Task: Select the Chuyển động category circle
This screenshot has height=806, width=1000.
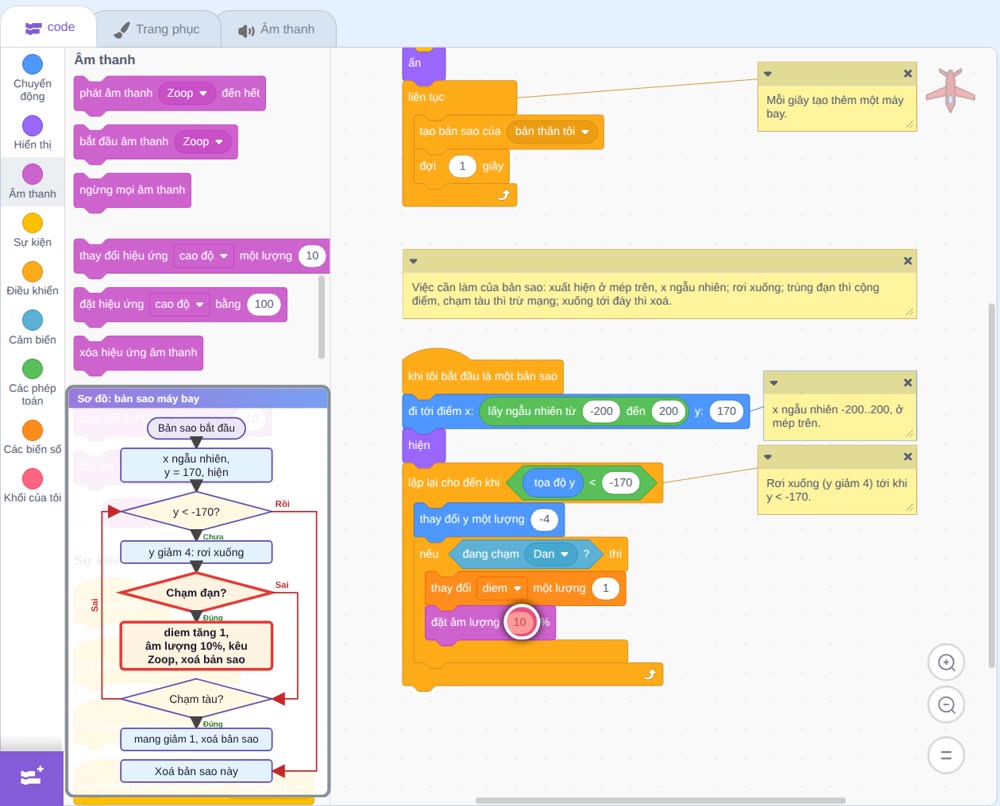Action: tap(32, 64)
